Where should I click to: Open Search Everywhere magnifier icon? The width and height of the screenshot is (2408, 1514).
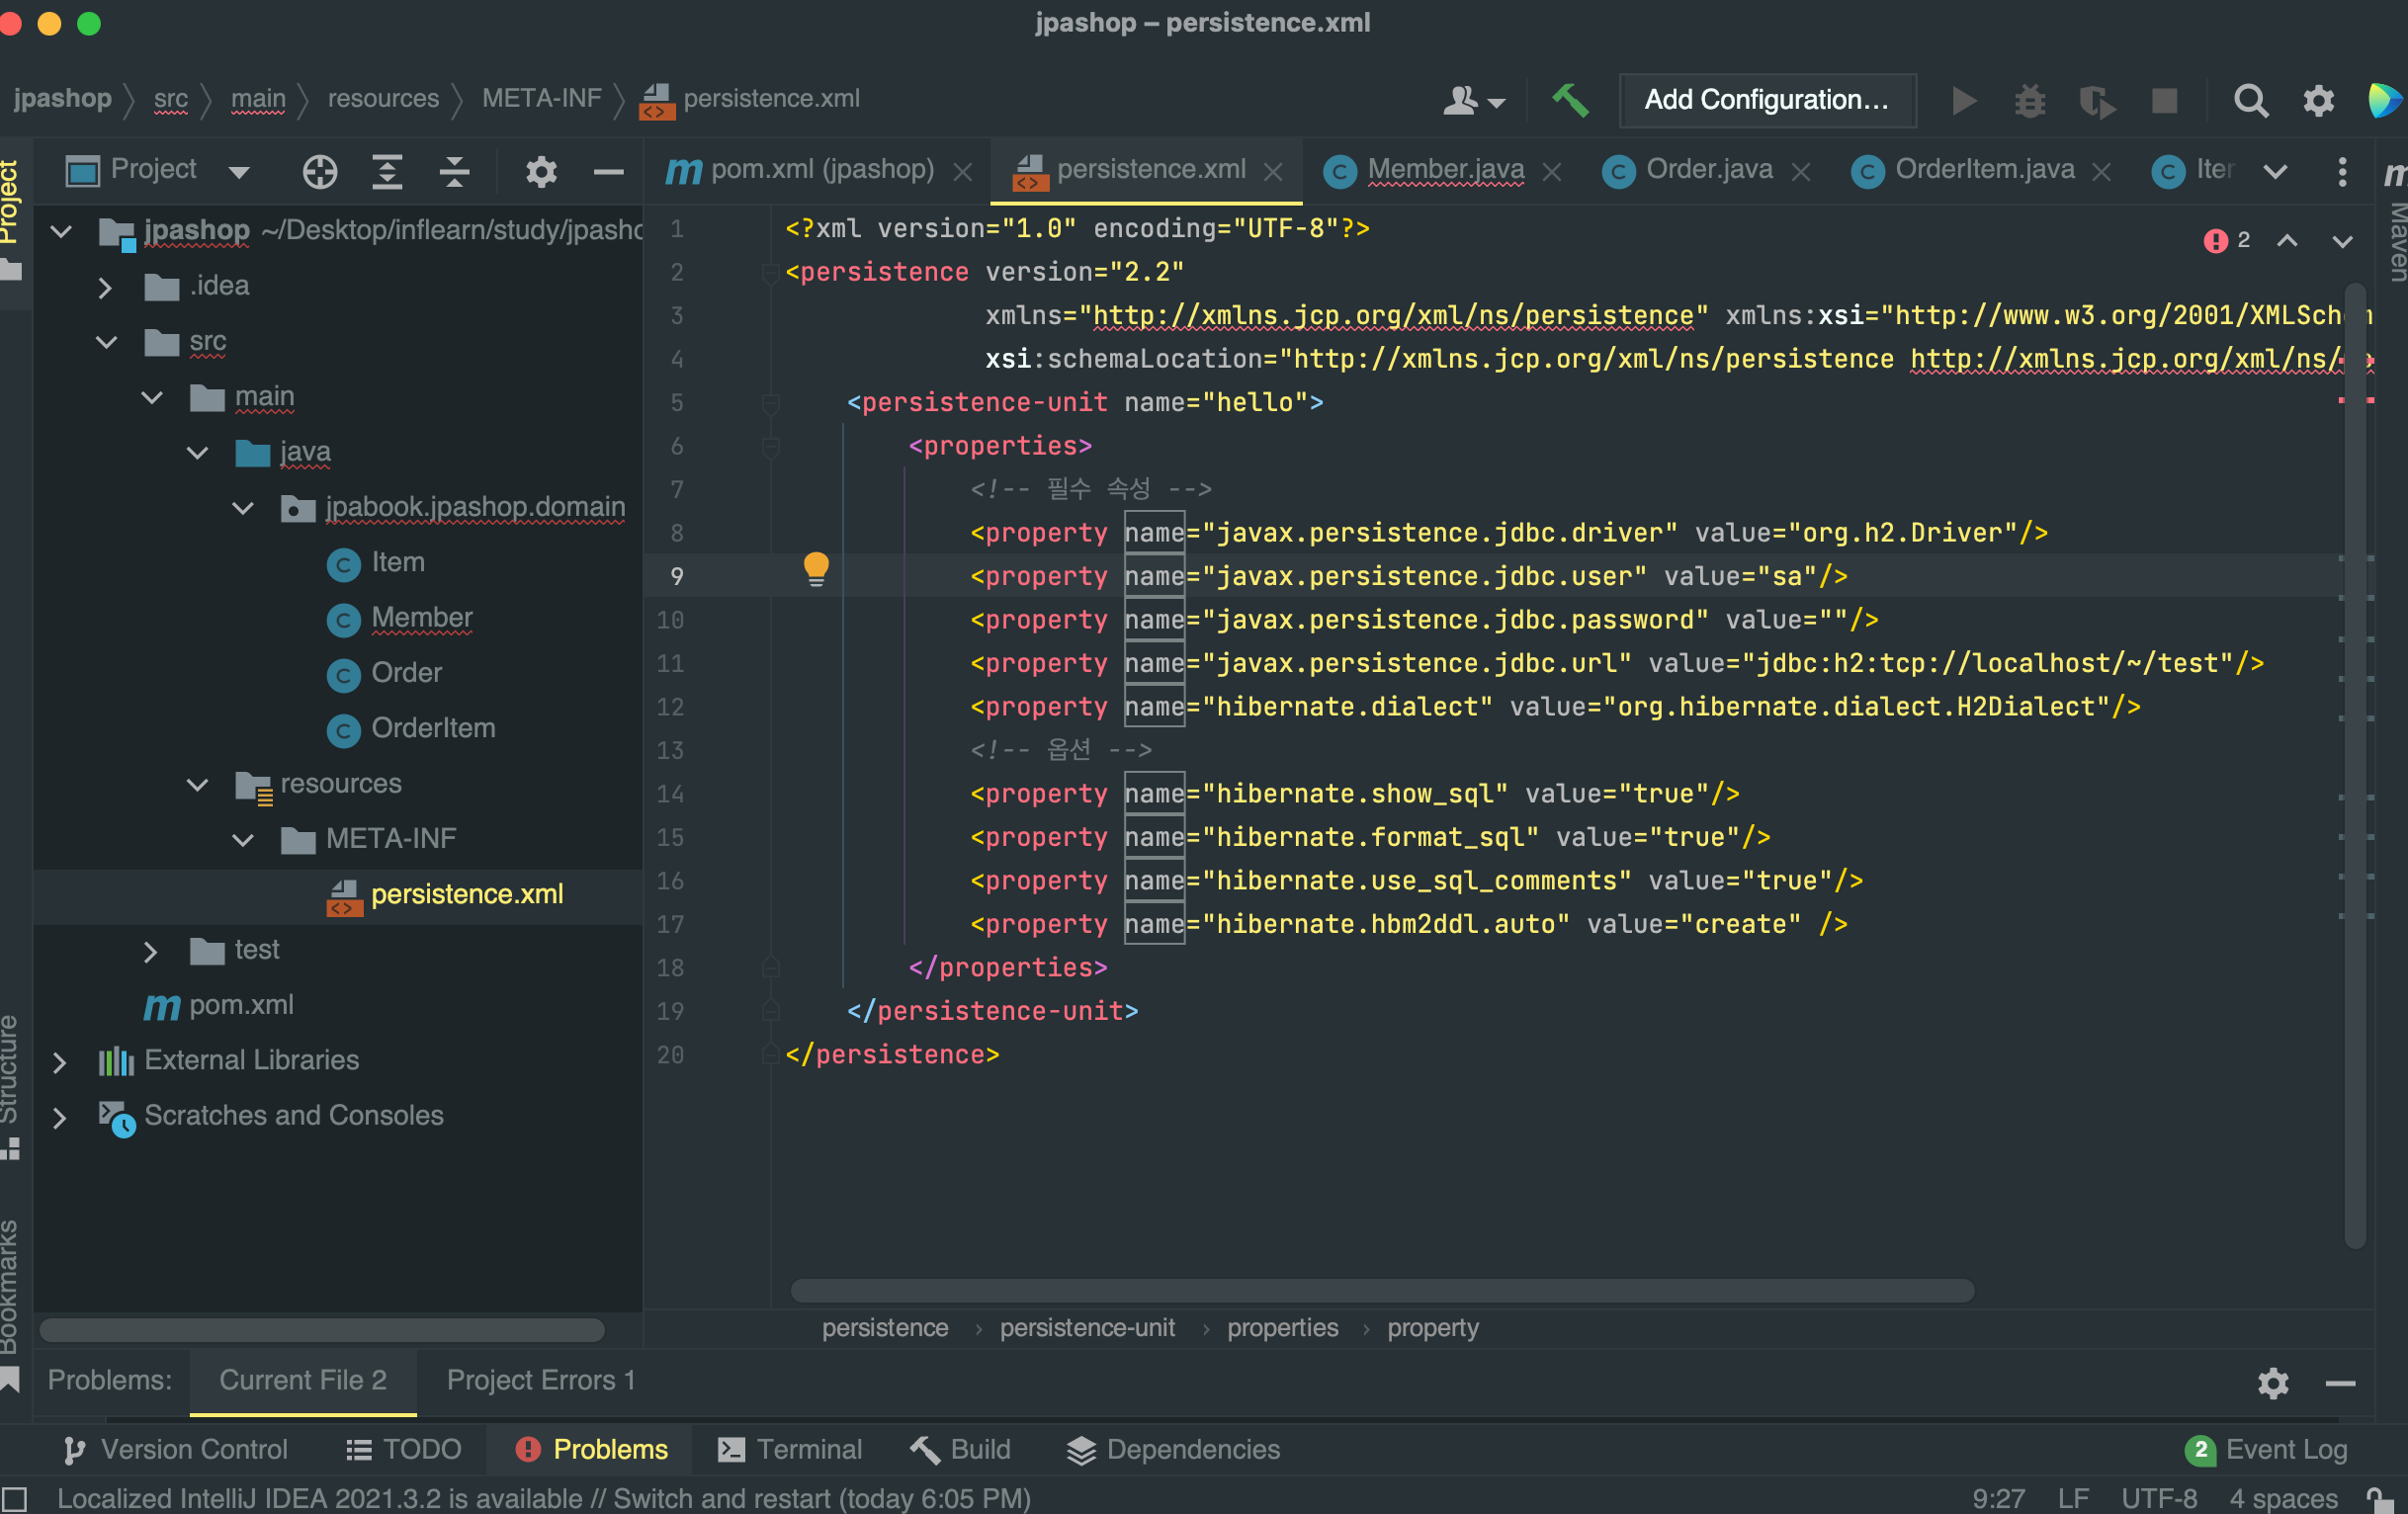click(2252, 101)
